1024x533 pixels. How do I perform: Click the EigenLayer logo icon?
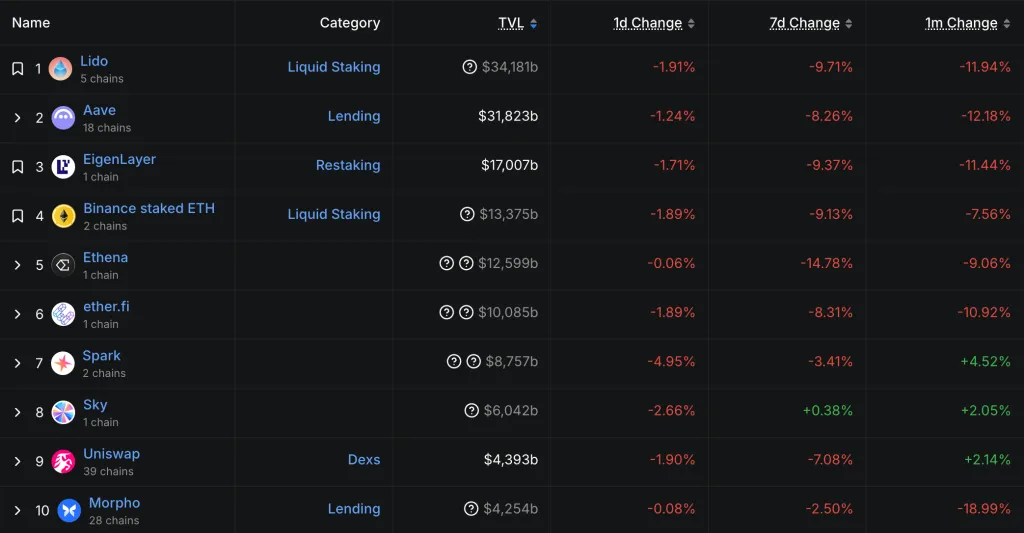[63, 167]
